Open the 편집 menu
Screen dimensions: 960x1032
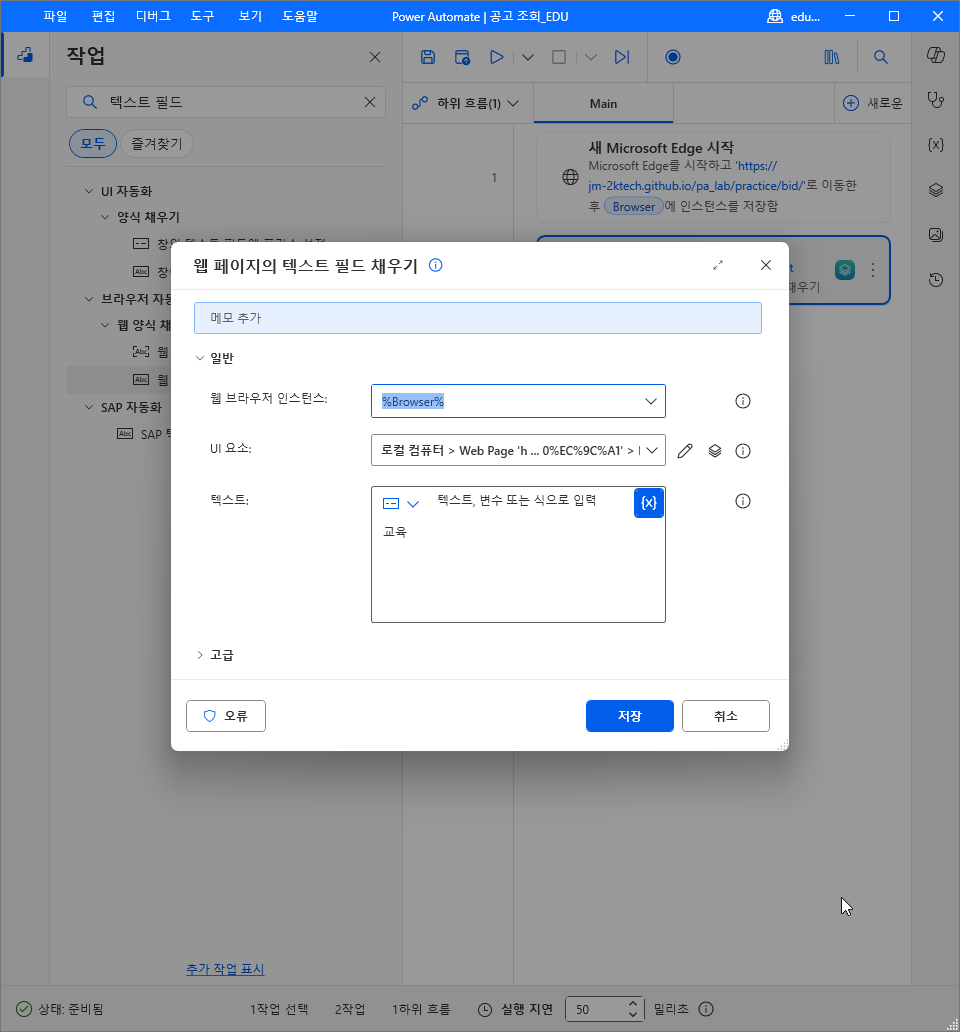[x=103, y=16]
